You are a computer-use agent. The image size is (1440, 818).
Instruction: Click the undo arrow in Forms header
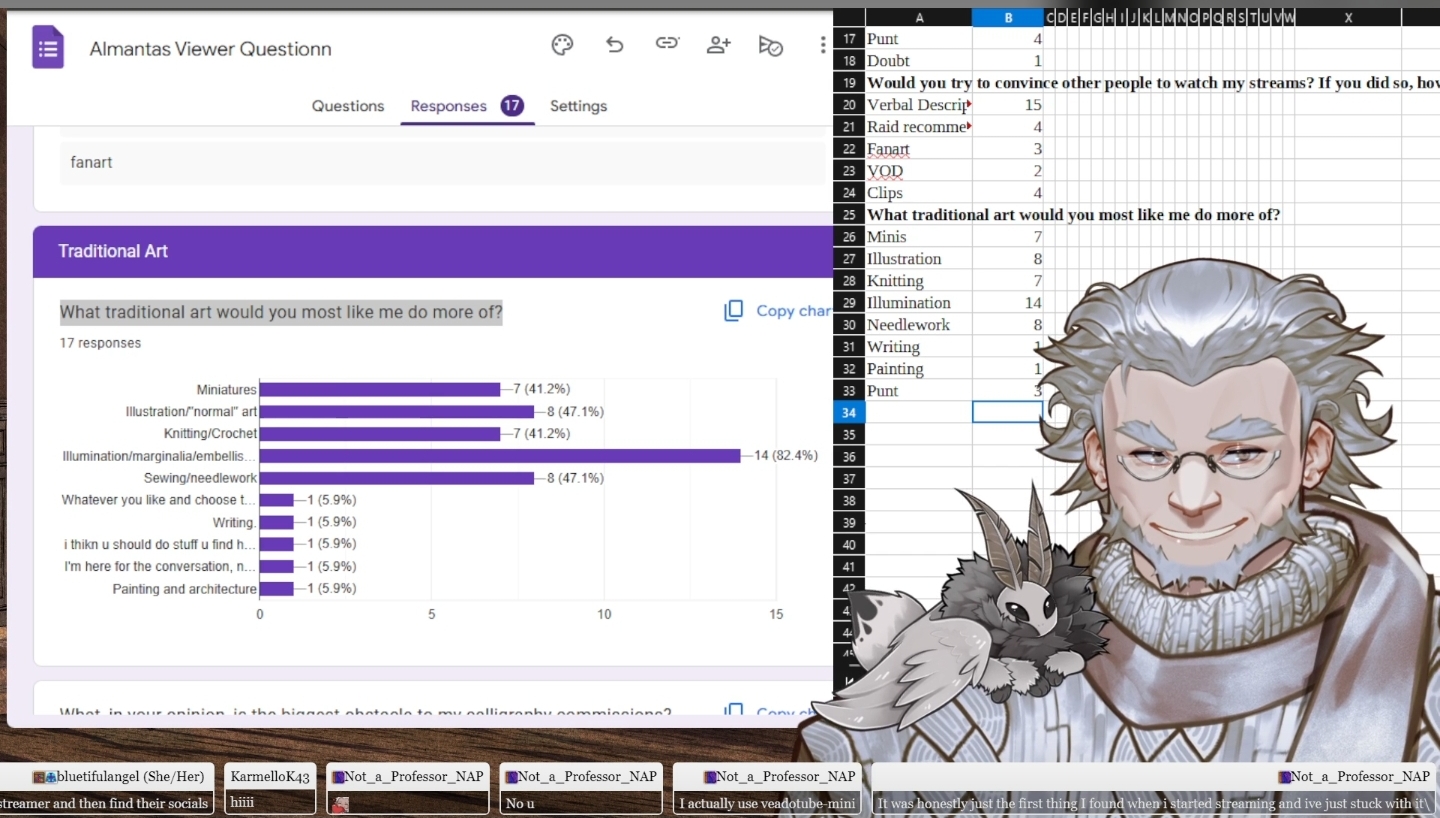tap(614, 45)
